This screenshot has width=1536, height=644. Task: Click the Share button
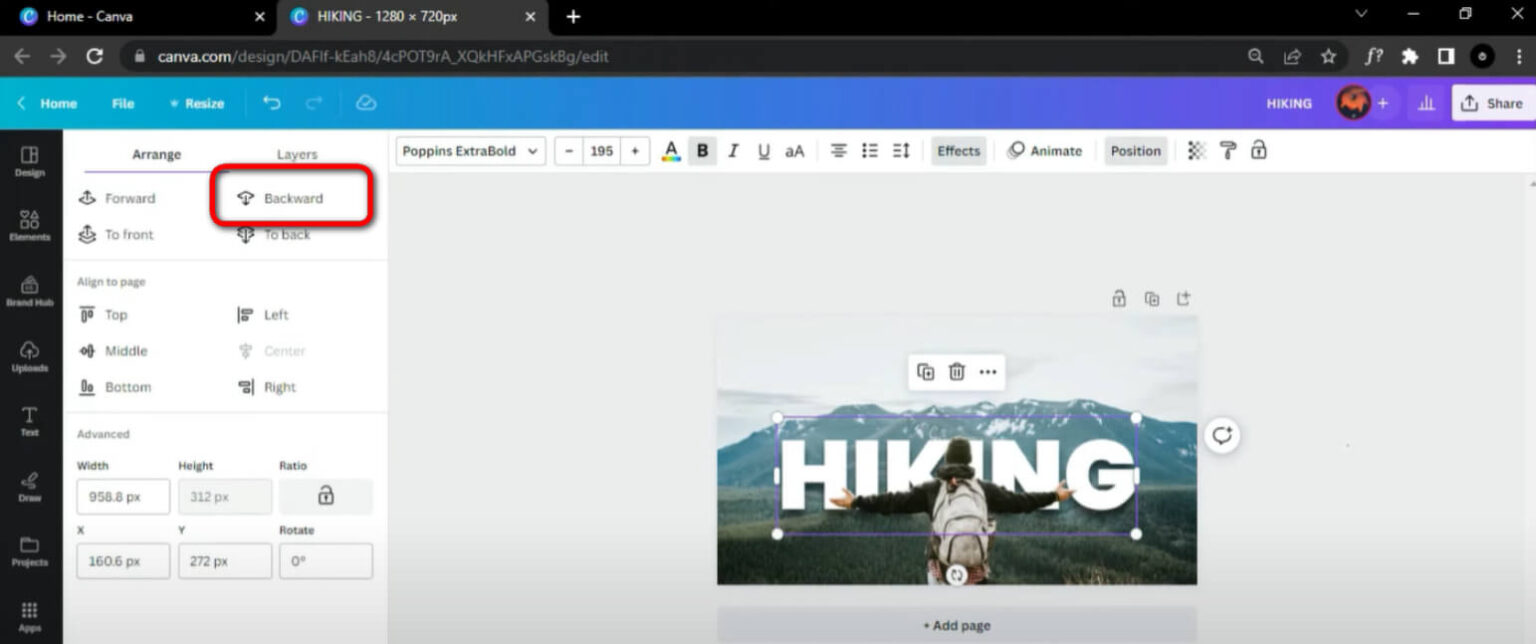point(1492,103)
